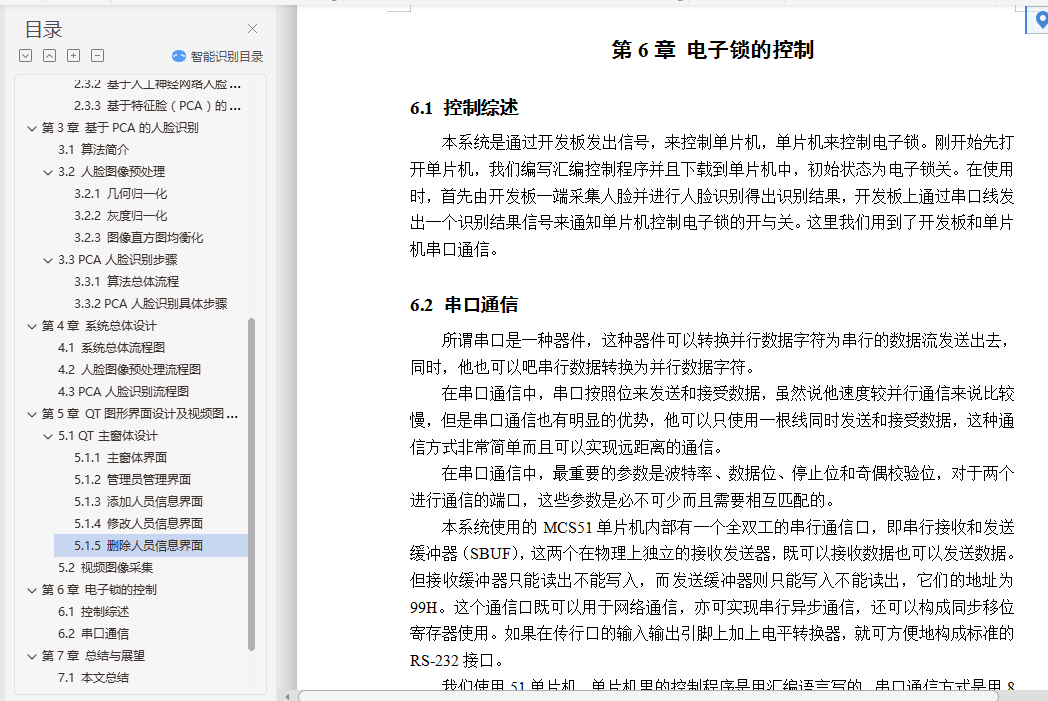Go to 4.2 人脸图像预处理流程图
The width and height of the screenshot is (1048, 701).
click(x=129, y=370)
